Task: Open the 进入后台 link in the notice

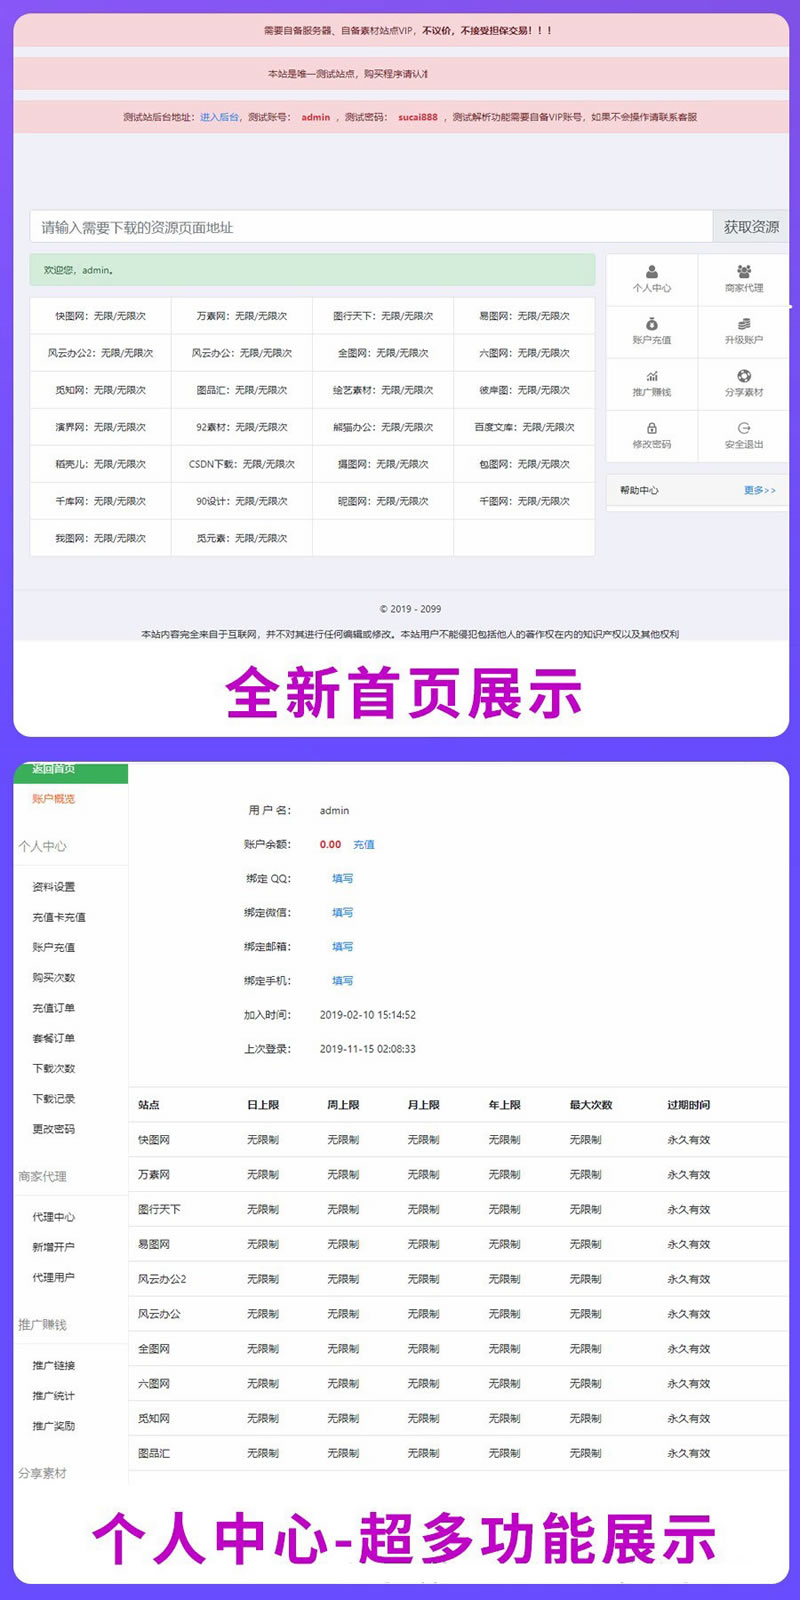Action: pos(219,117)
